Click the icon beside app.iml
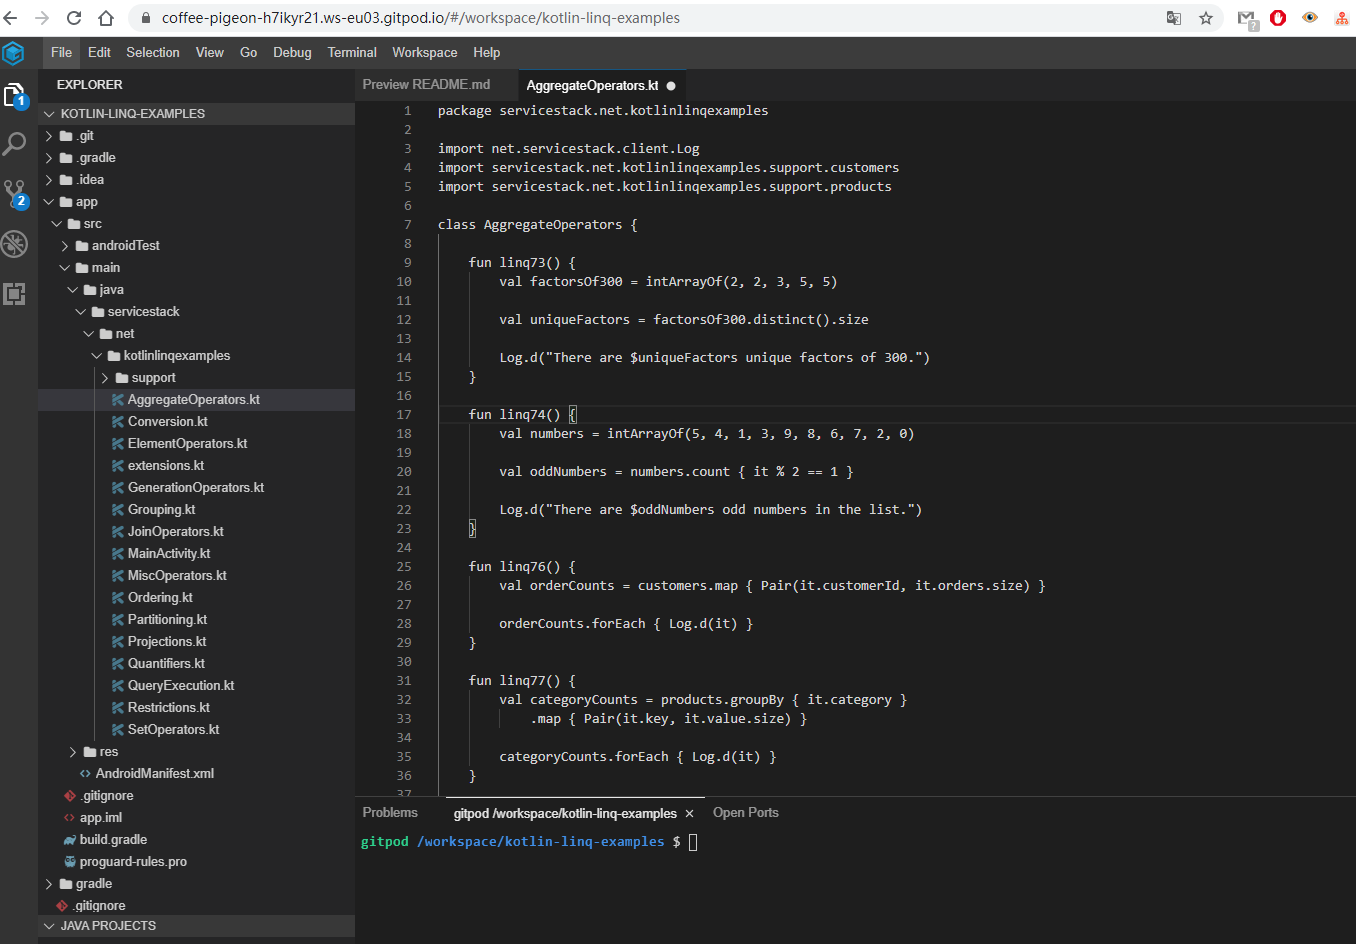1356x944 pixels. 70,818
